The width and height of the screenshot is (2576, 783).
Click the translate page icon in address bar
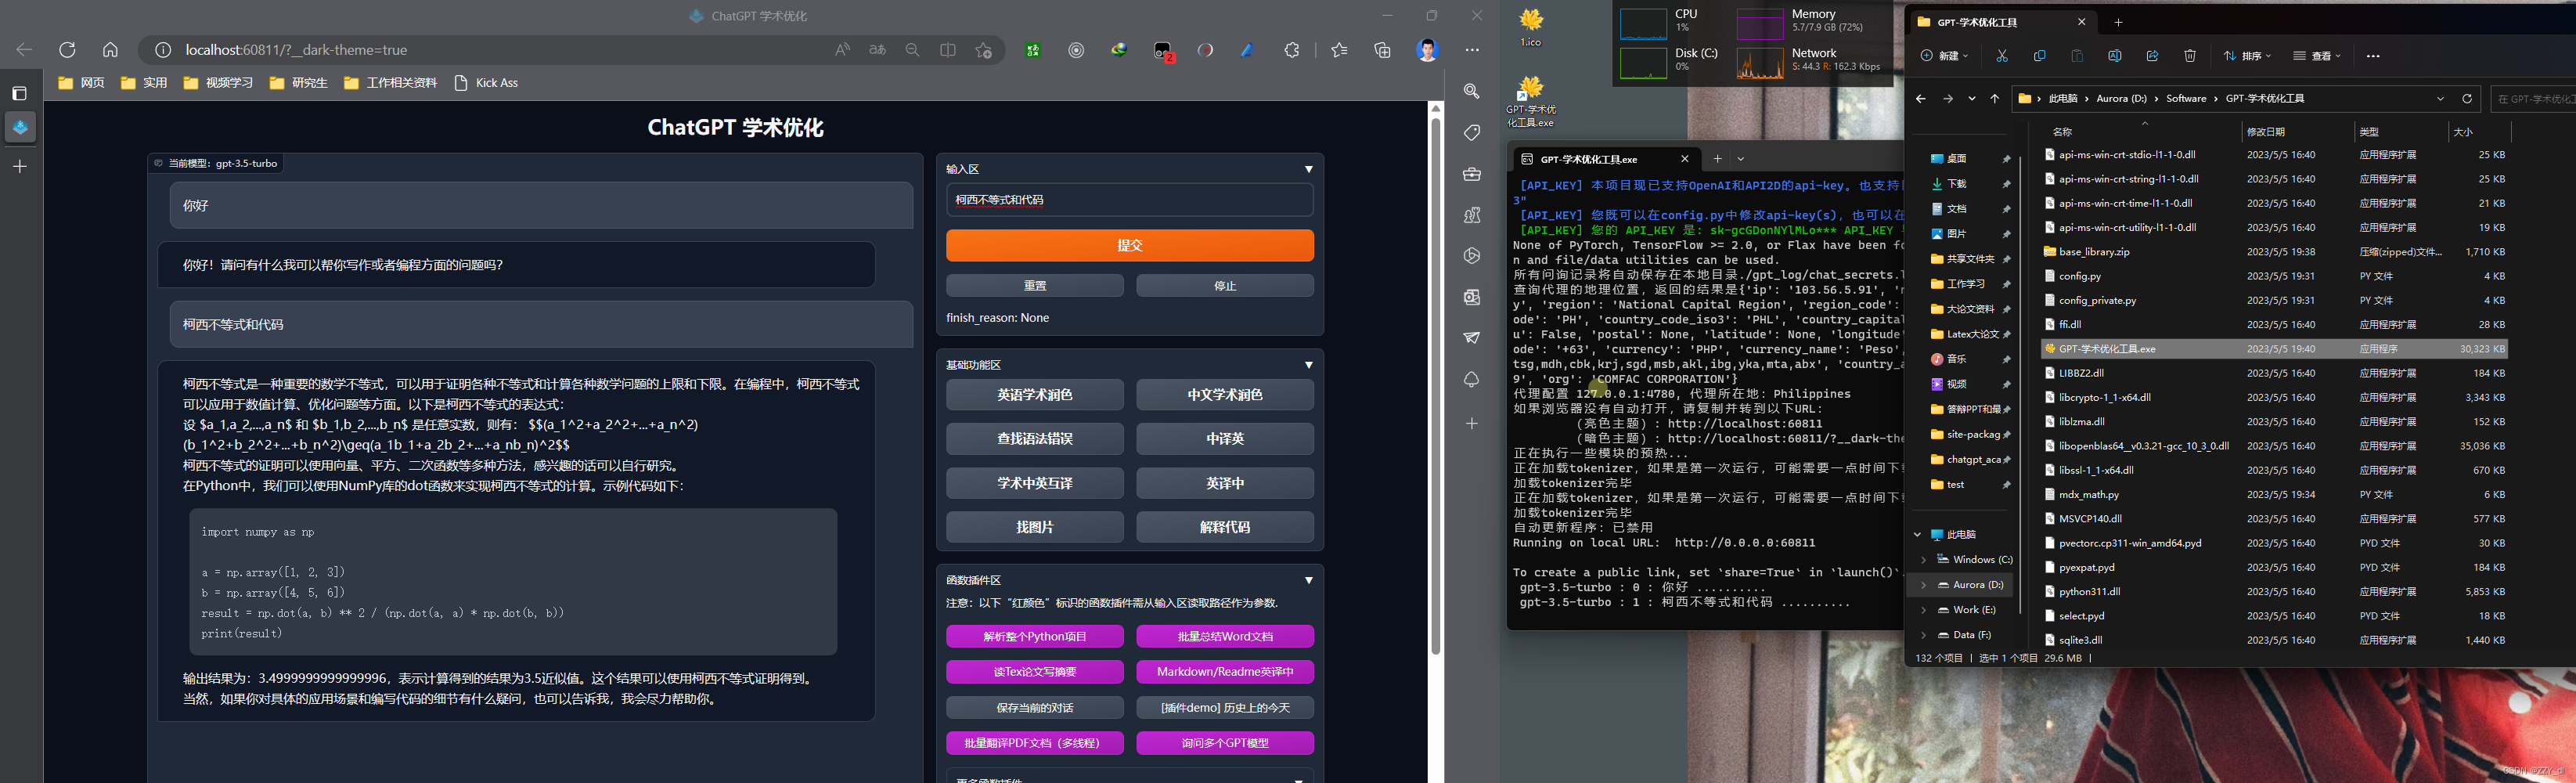tap(877, 50)
